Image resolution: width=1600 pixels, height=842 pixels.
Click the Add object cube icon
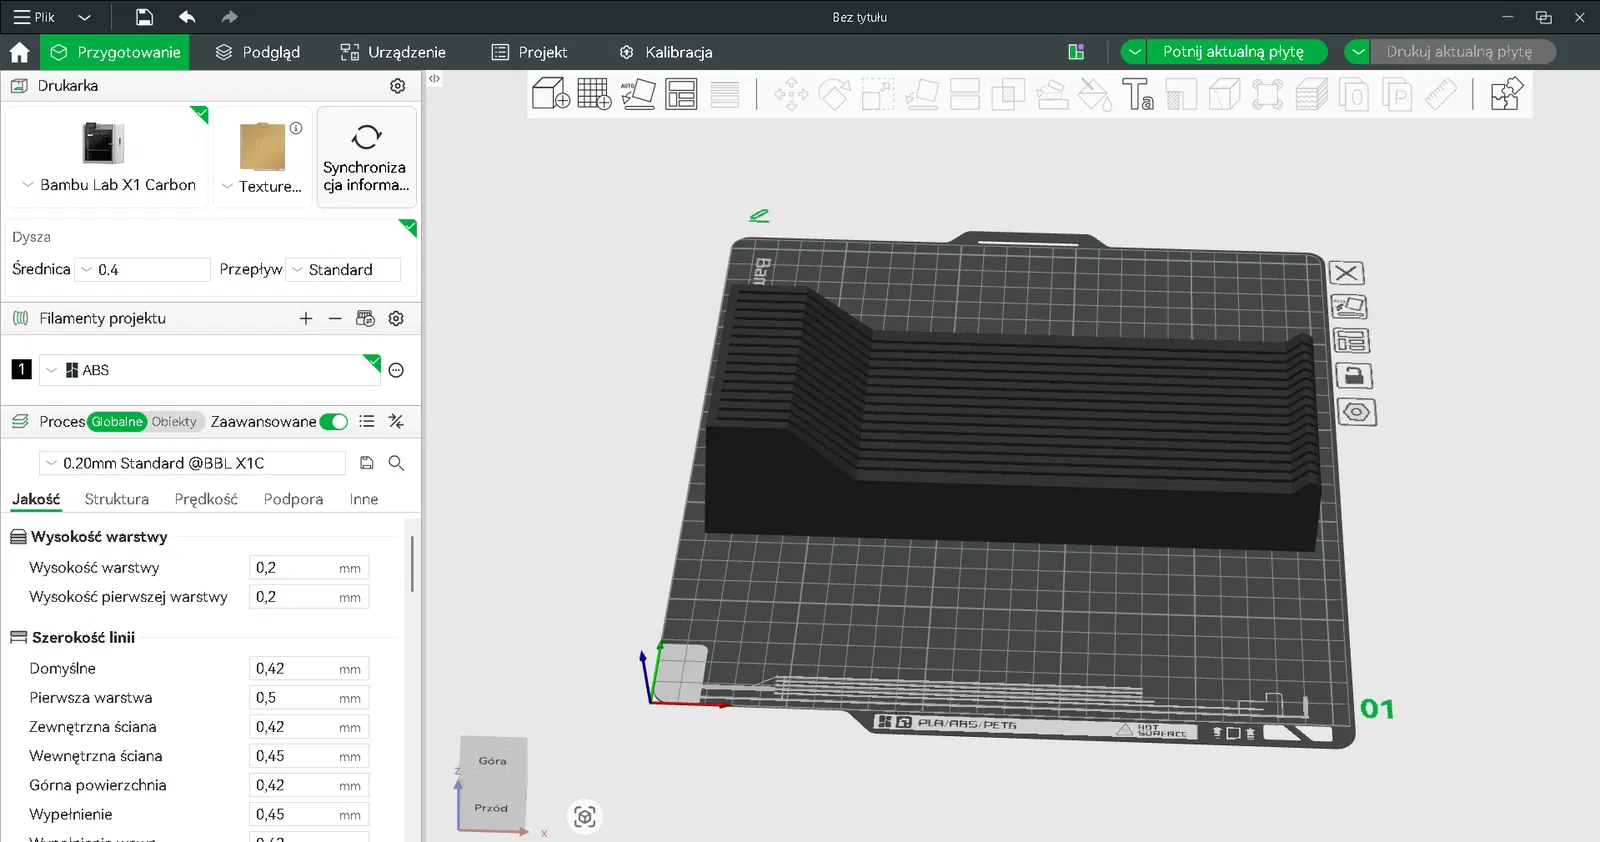(550, 94)
